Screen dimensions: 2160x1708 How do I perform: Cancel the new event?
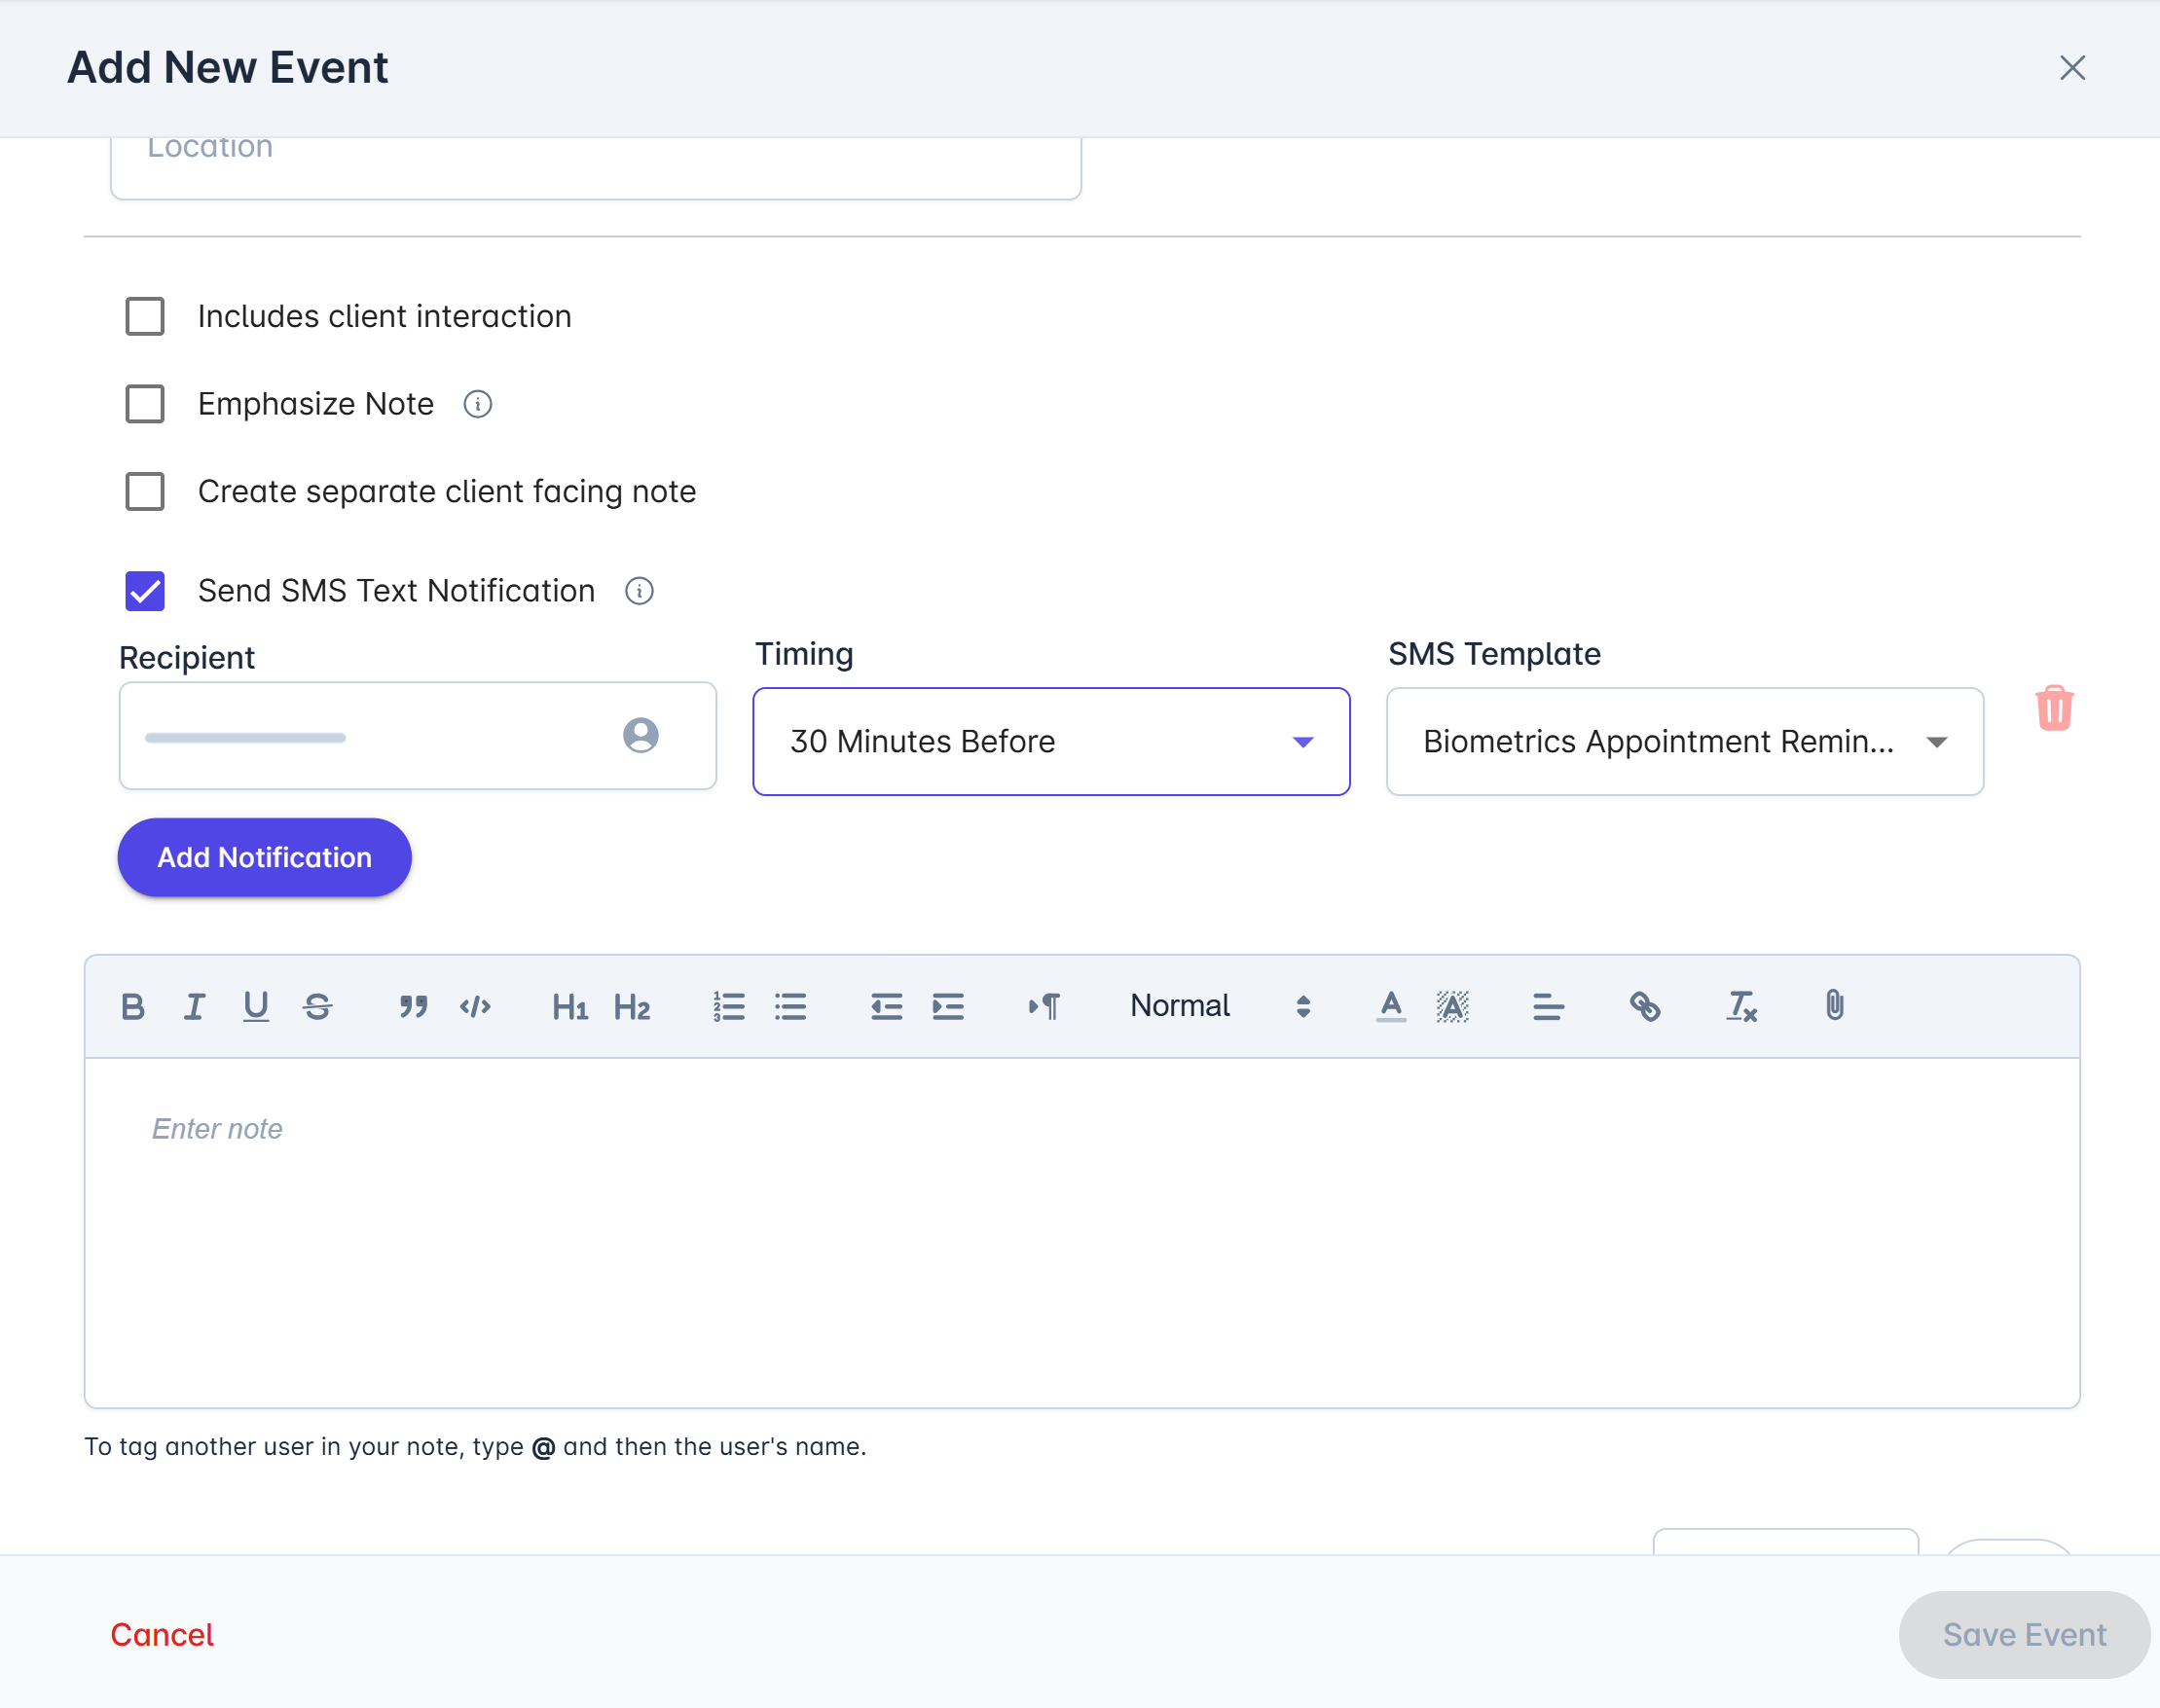162,1635
